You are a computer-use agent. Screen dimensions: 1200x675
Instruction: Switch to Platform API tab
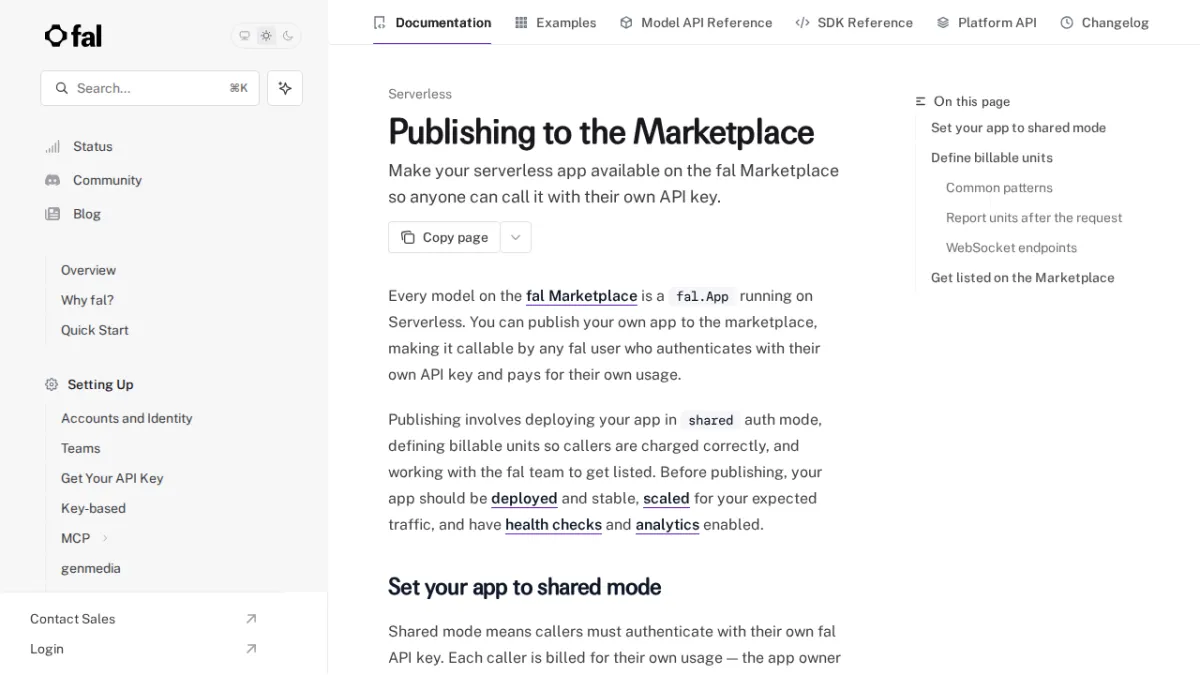point(986,22)
